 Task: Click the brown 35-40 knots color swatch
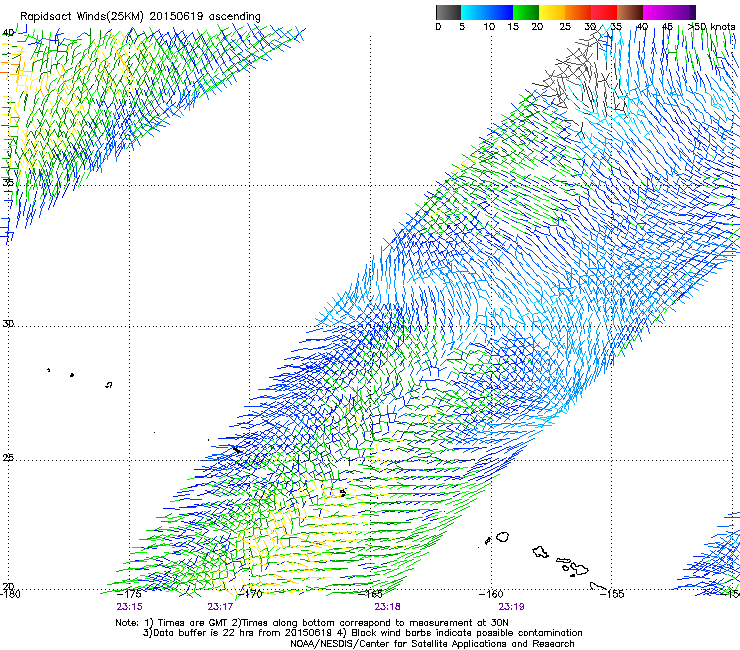[x=630, y=12]
